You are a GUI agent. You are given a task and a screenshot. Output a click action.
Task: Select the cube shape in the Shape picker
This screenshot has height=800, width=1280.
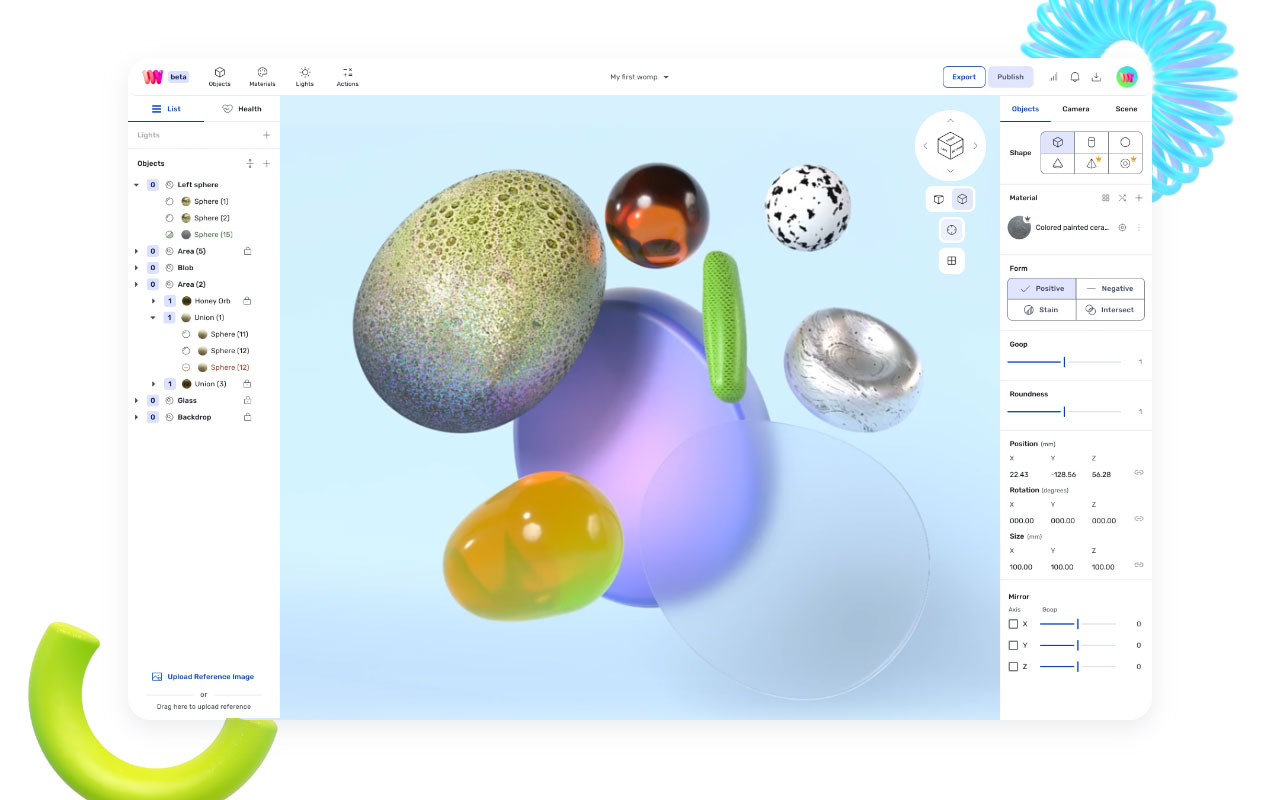pos(1057,142)
